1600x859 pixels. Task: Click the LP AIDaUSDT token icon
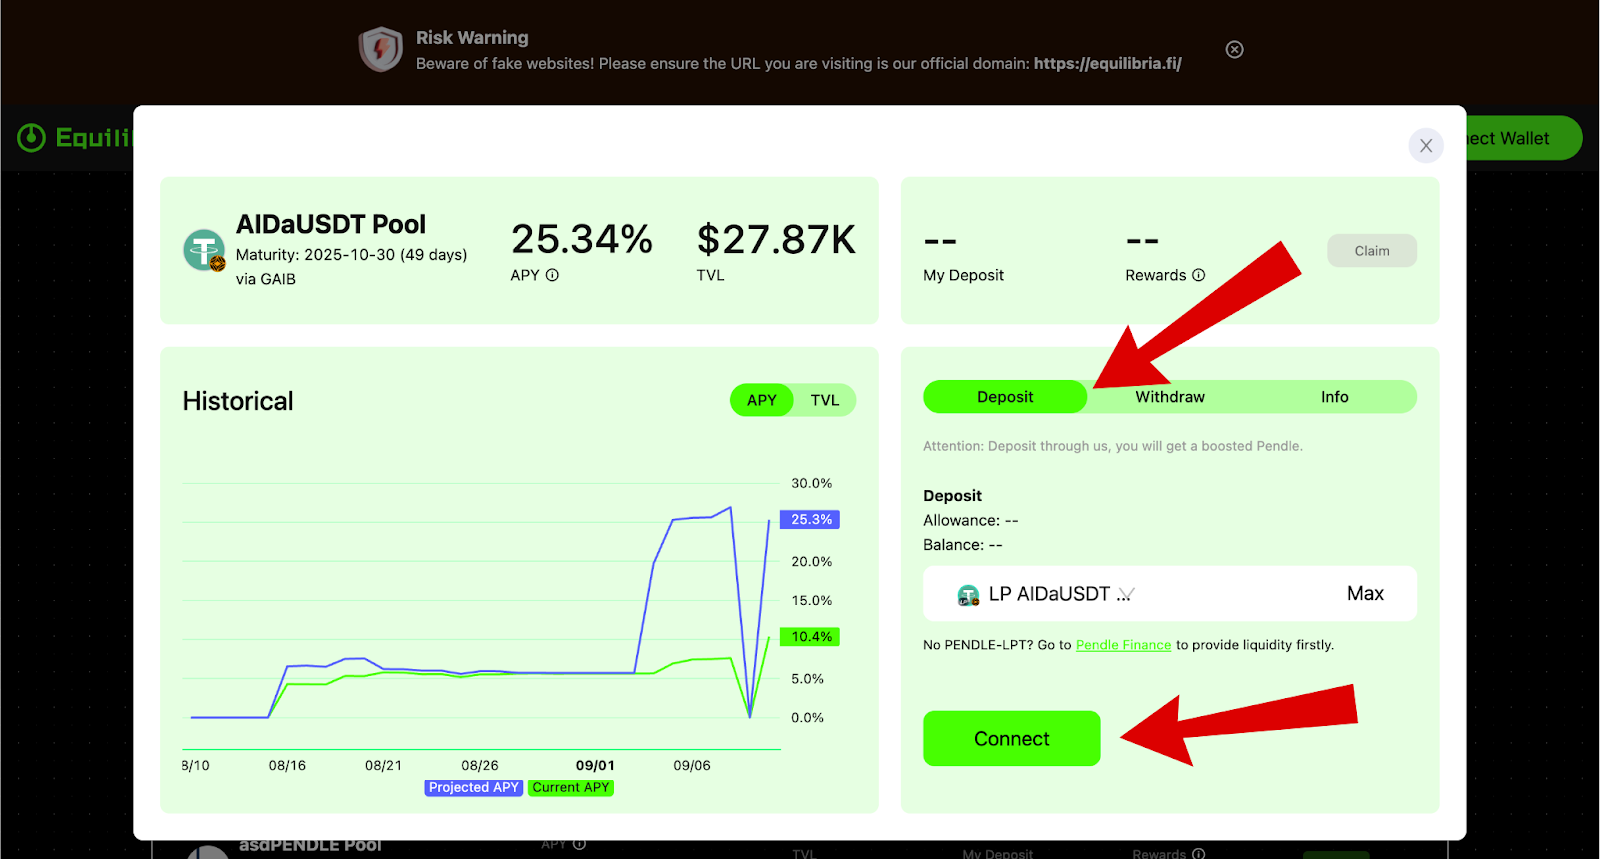[968, 596]
